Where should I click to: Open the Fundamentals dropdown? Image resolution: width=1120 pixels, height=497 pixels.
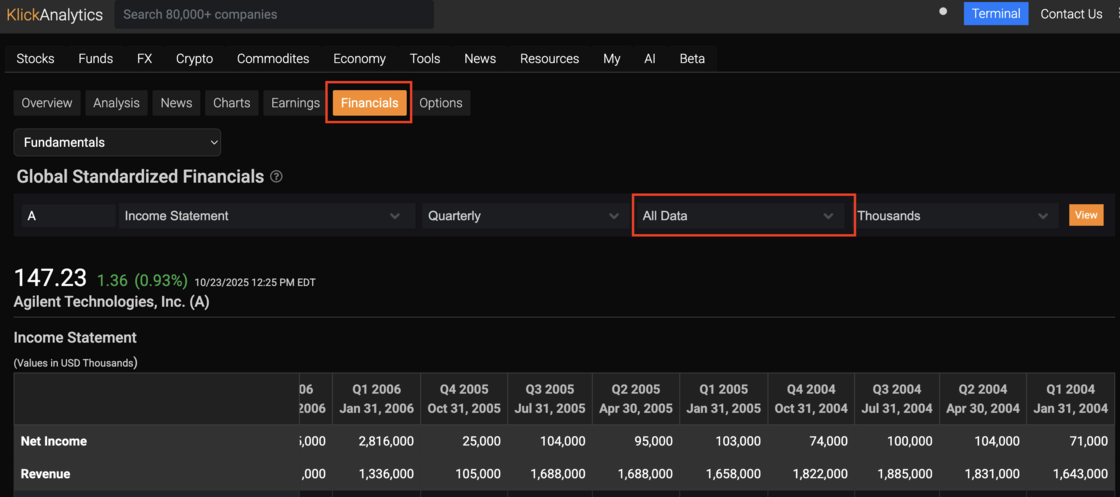(x=117, y=143)
